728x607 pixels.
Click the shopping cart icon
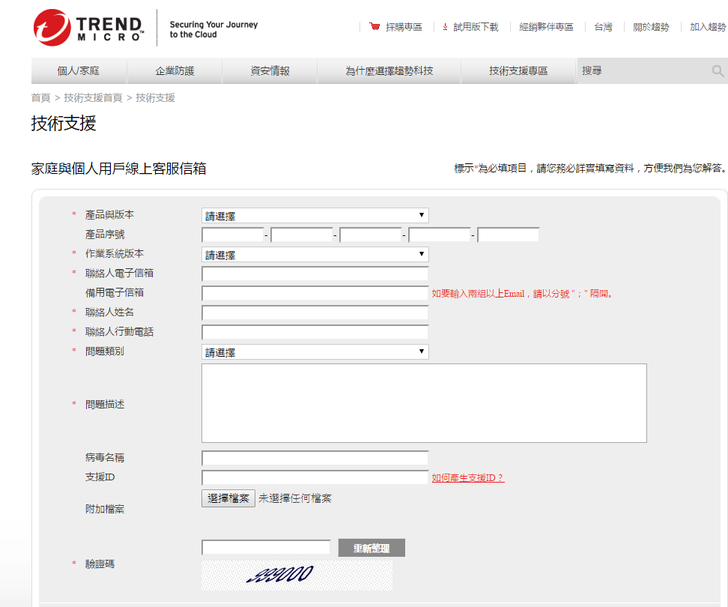click(374, 26)
